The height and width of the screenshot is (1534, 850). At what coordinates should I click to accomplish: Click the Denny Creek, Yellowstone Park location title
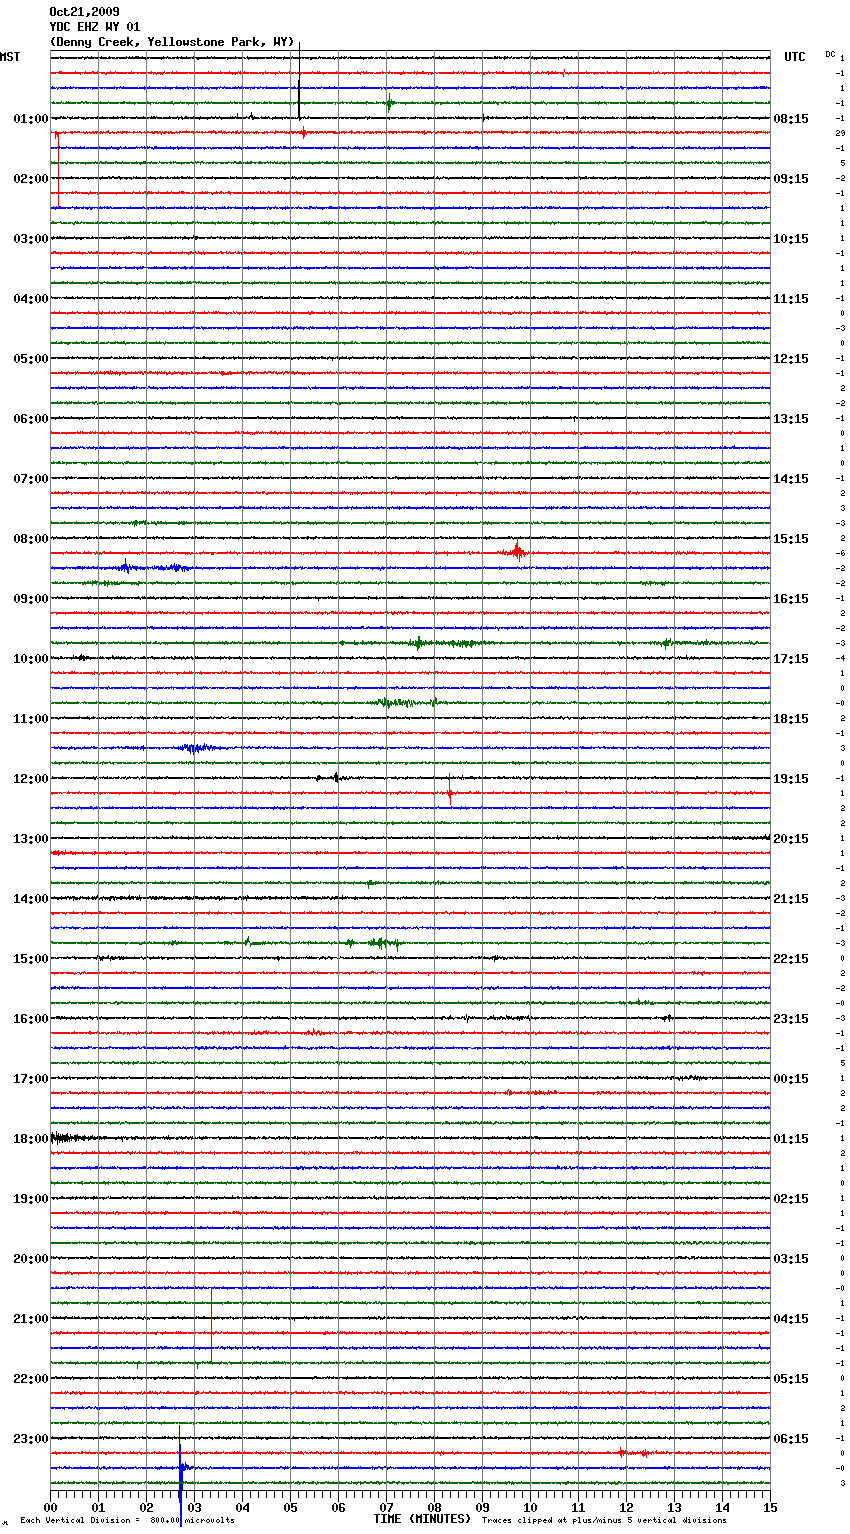[x=172, y=42]
